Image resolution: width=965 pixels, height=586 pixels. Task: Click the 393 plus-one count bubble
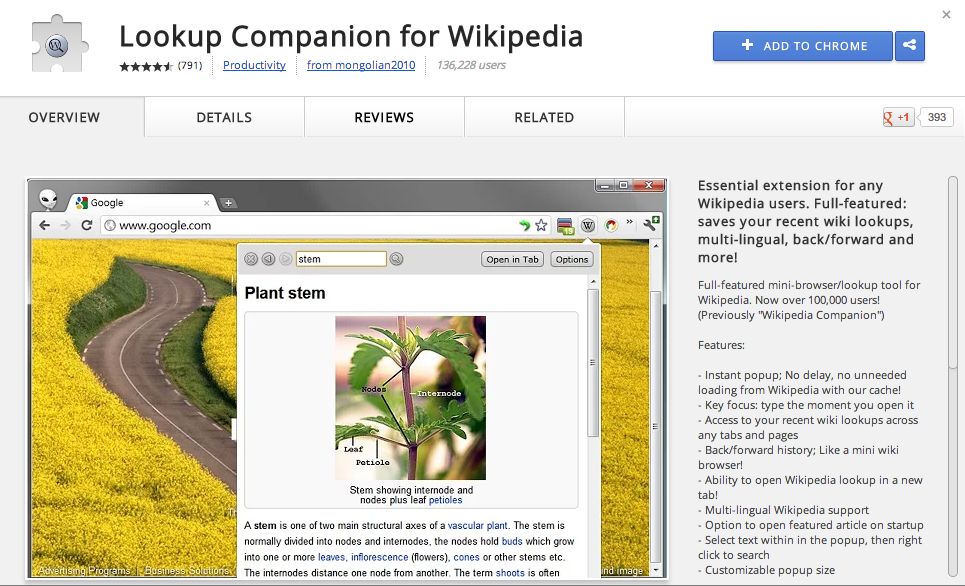pyautogui.click(x=936, y=117)
